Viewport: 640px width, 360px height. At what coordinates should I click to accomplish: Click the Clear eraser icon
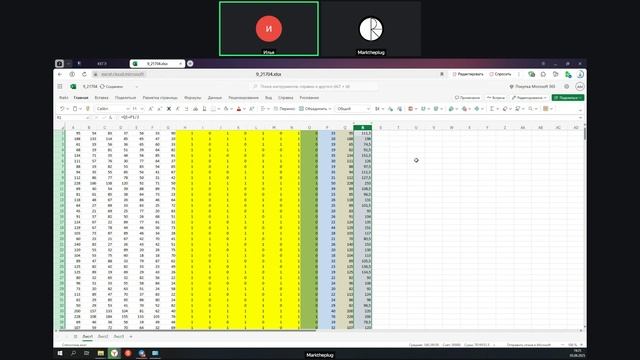coord(506,109)
